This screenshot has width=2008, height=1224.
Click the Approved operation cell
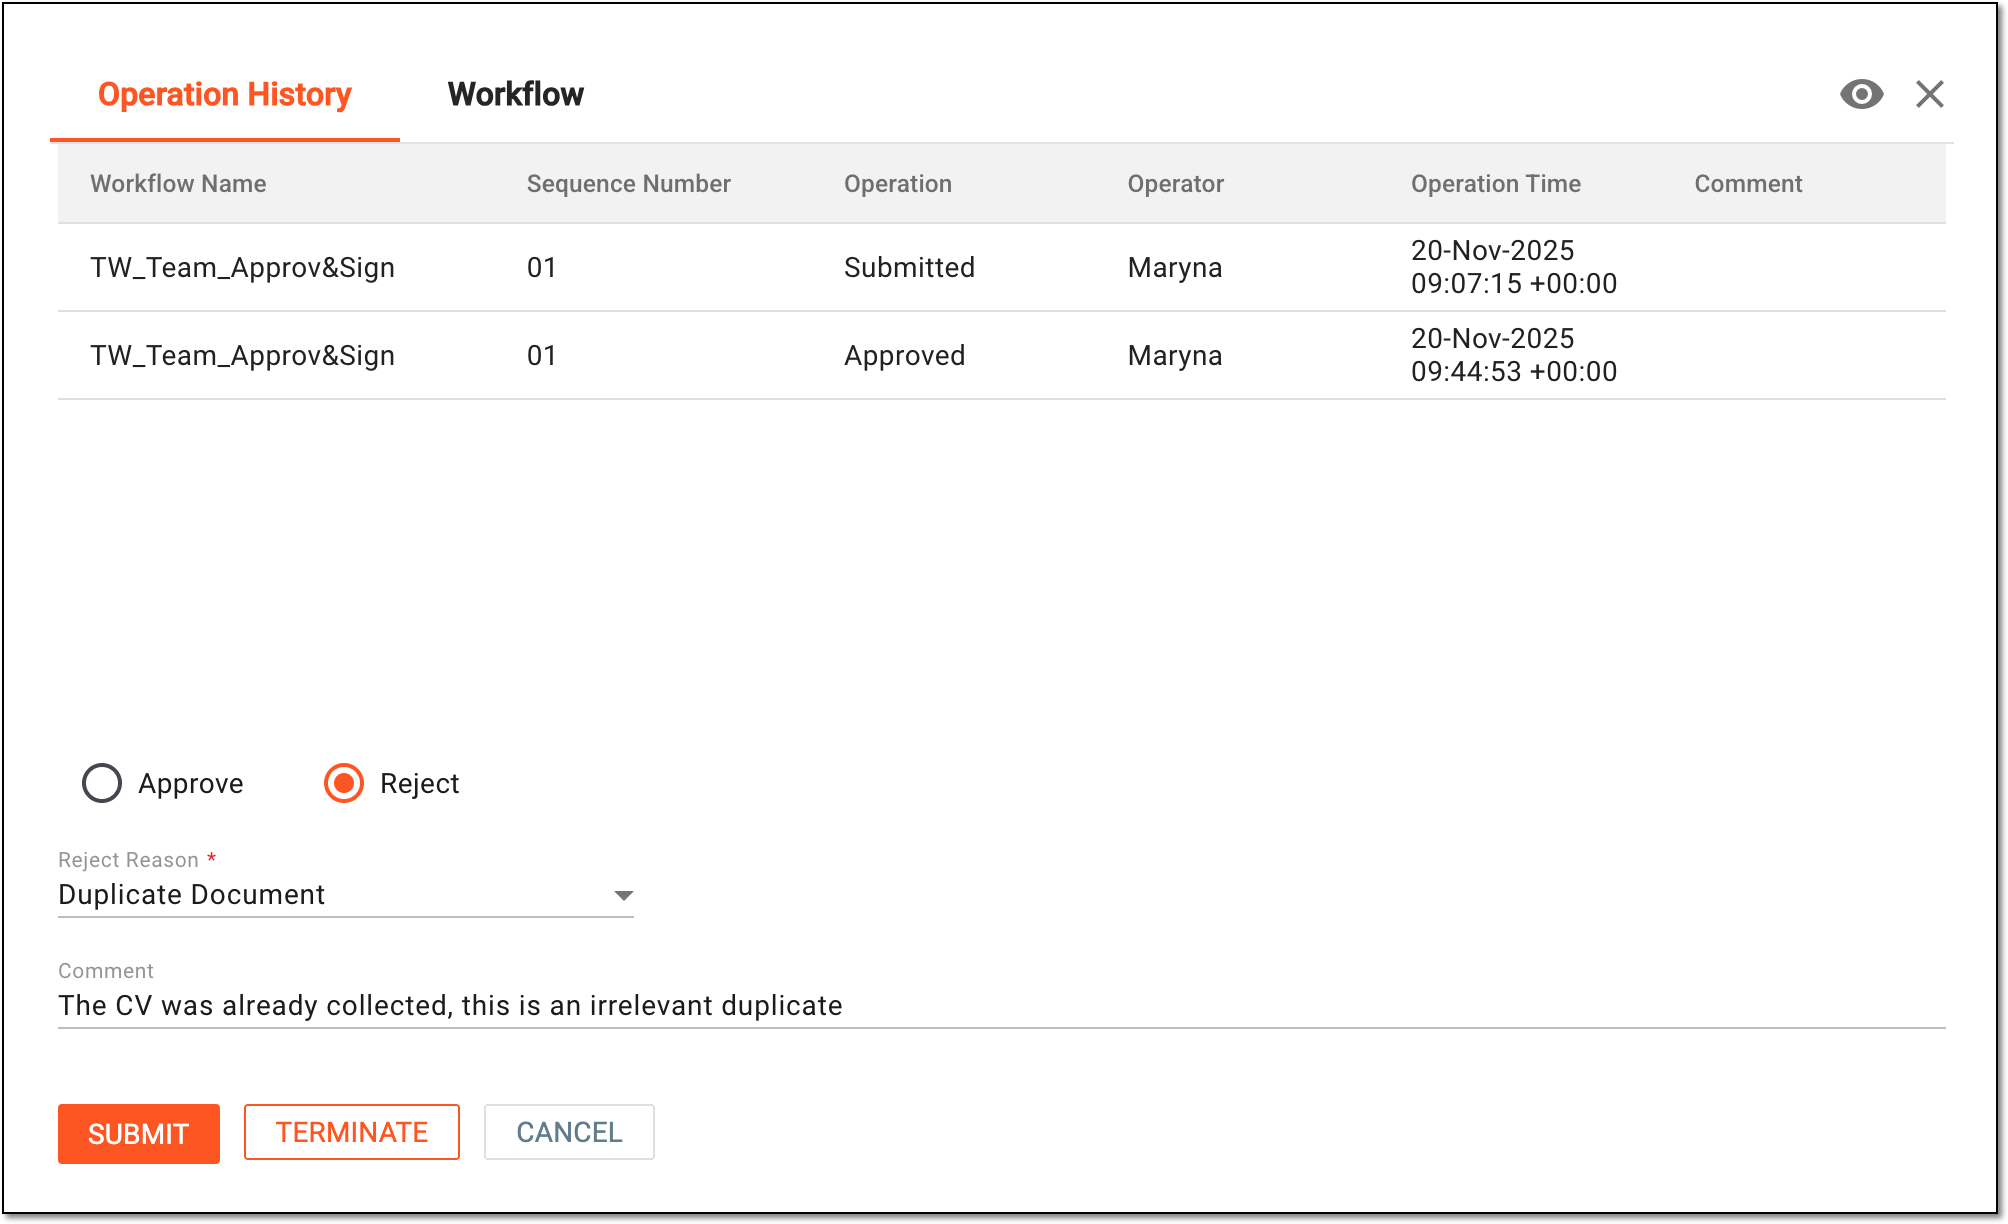pyautogui.click(x=905, y=355)
